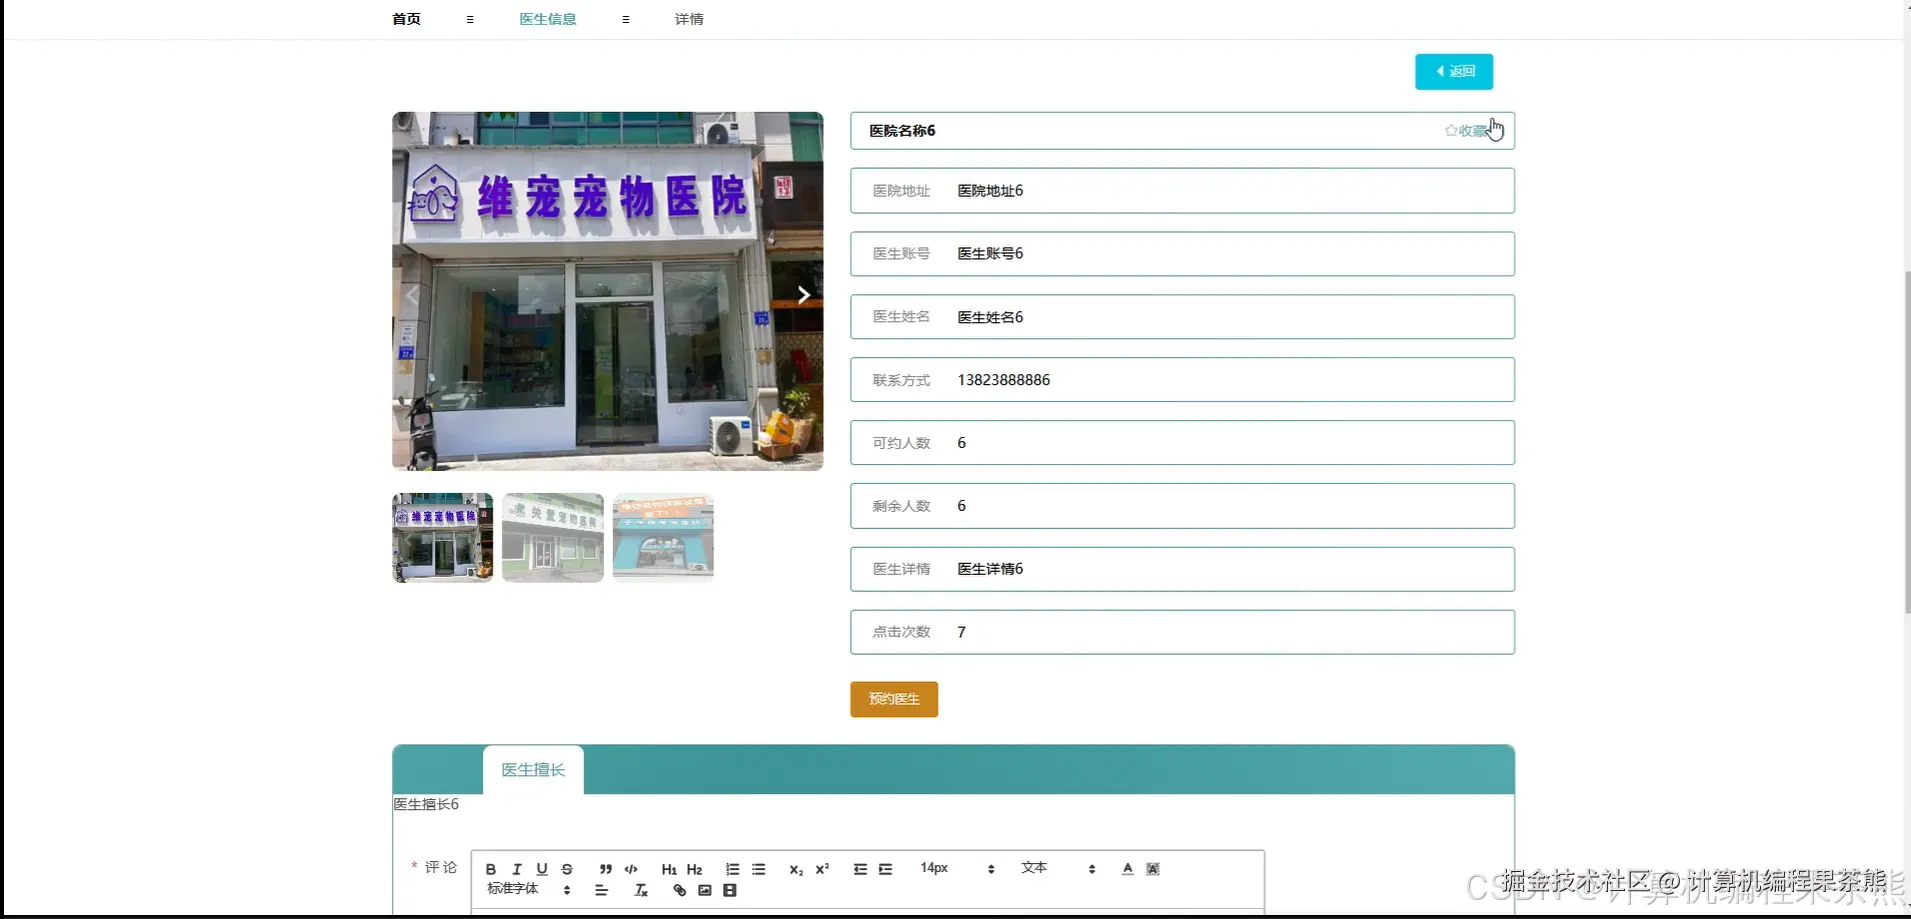
Task: Select the 医生擅长 tab
Action: pos(532,769)
